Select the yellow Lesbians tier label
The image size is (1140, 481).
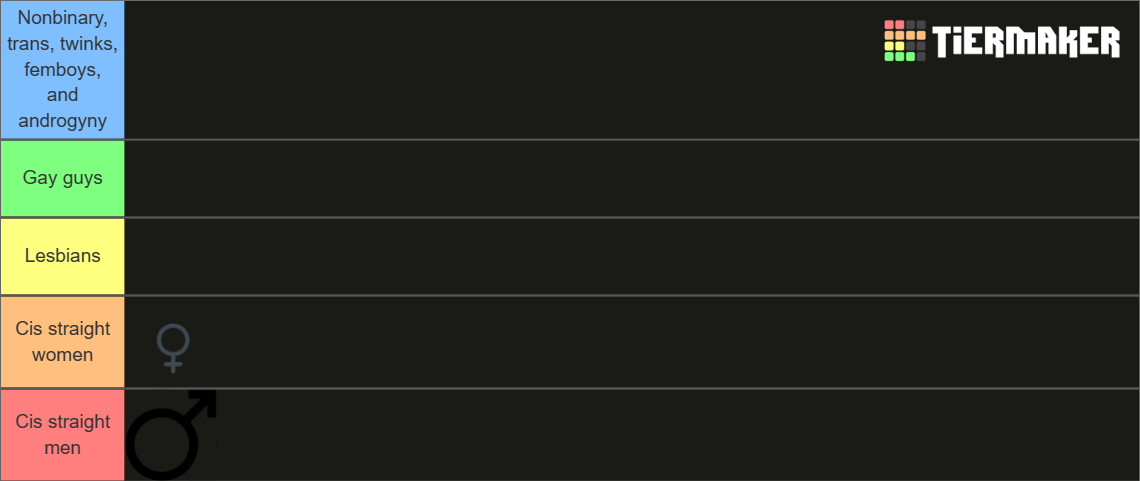pyautogui.click(x=62, y=256)
